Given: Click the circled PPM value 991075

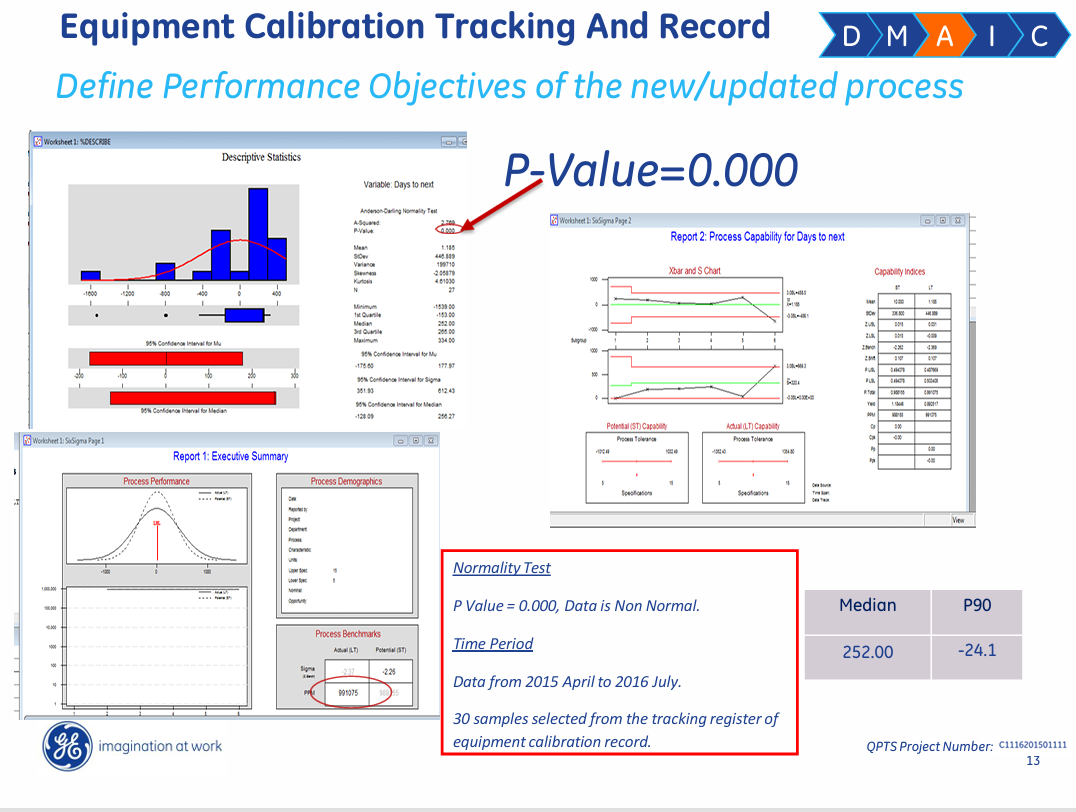Looking at the screenshot, I should (x=348, y=693).
